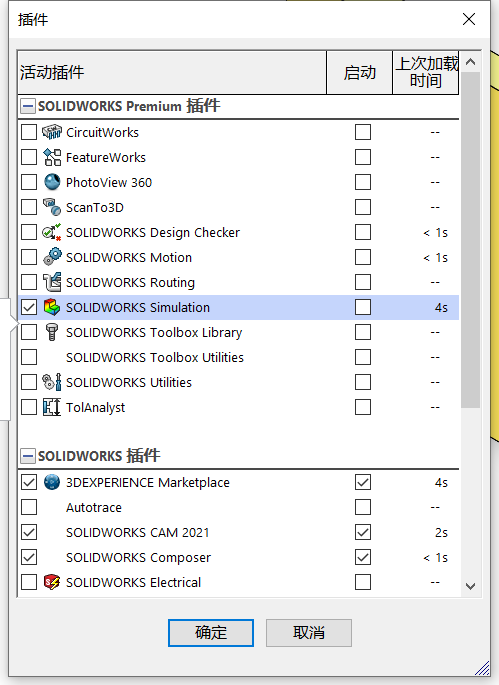The width and height of the screenshot is (499, 685).
Task: Click the scroll down arrow of list
Action: [x=471, y=586]
